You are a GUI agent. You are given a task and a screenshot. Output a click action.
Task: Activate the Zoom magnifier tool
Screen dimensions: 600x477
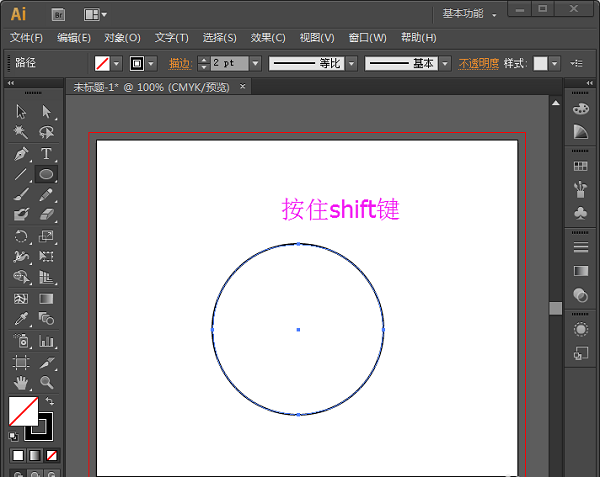click(46, 382)
